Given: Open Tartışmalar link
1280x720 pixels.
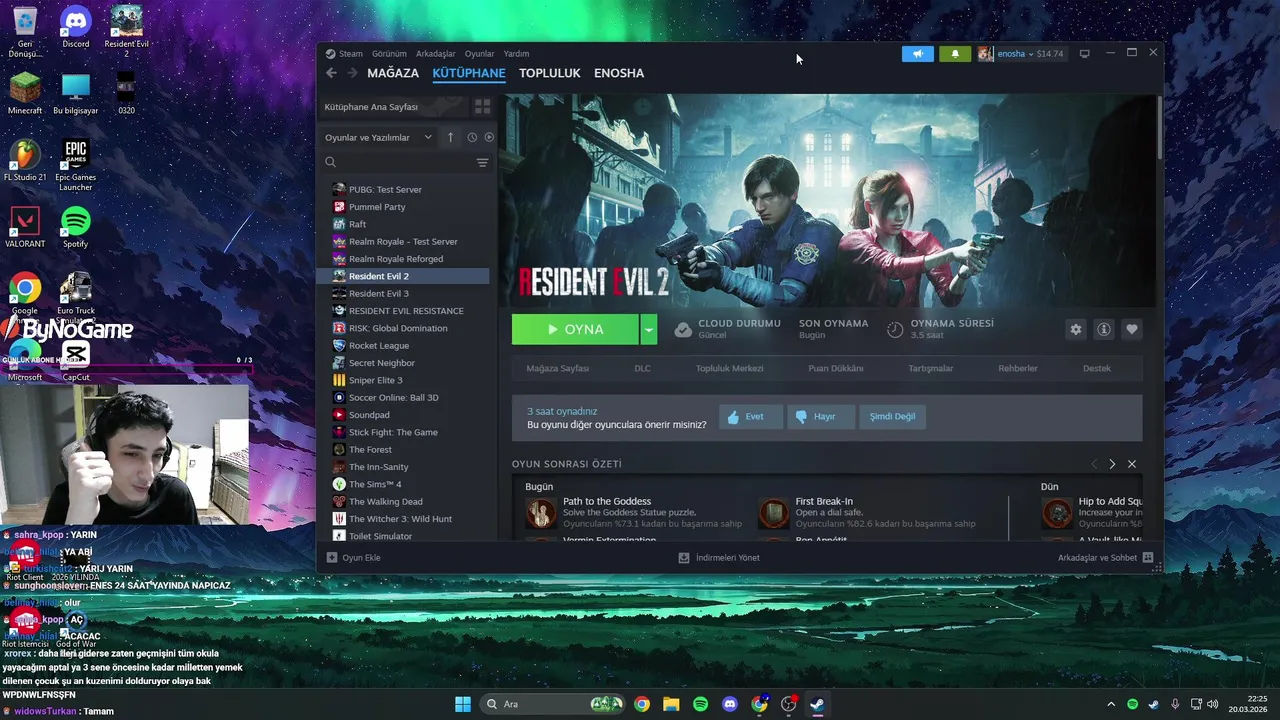Looking at the screenshot, I should click(930, 368).
